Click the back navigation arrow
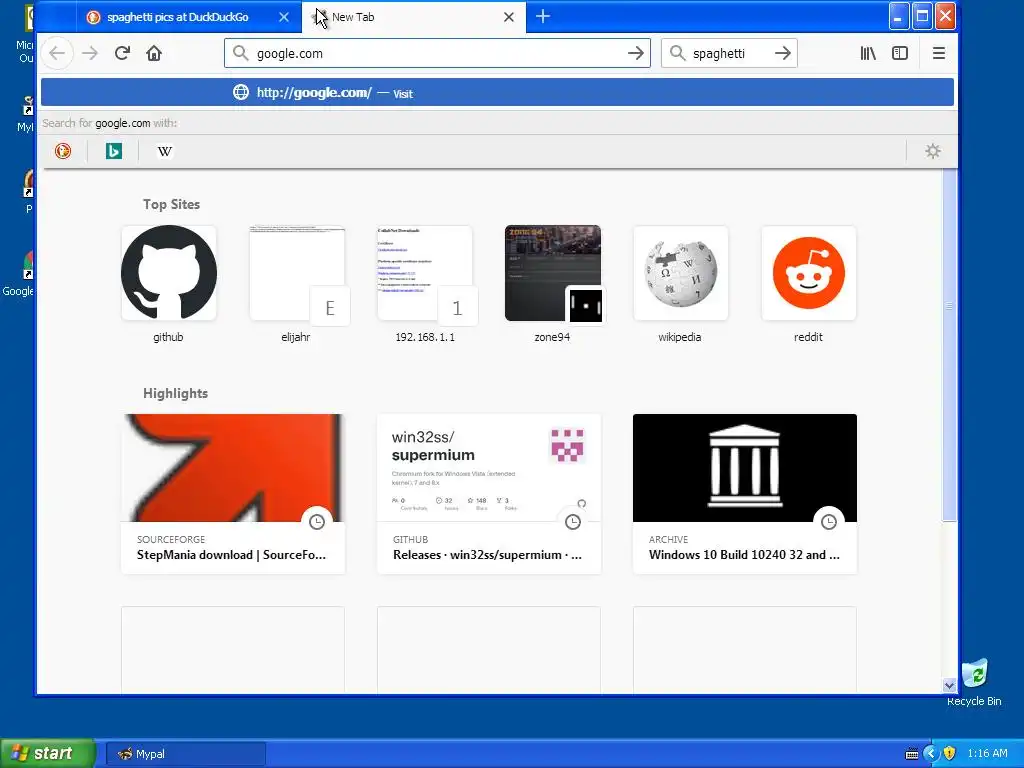The width and height of the screenshot is (1024, 768). 57,54
